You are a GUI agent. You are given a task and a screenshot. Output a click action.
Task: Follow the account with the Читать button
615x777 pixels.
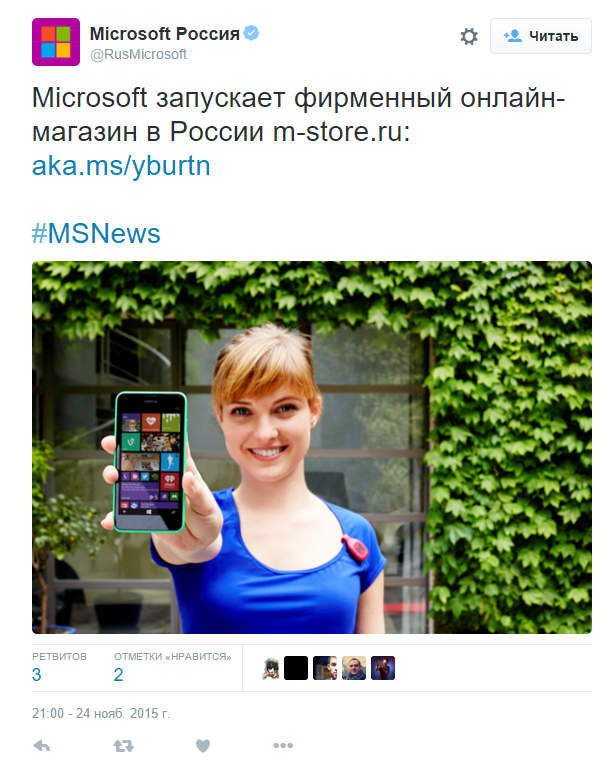click(541, 36)
